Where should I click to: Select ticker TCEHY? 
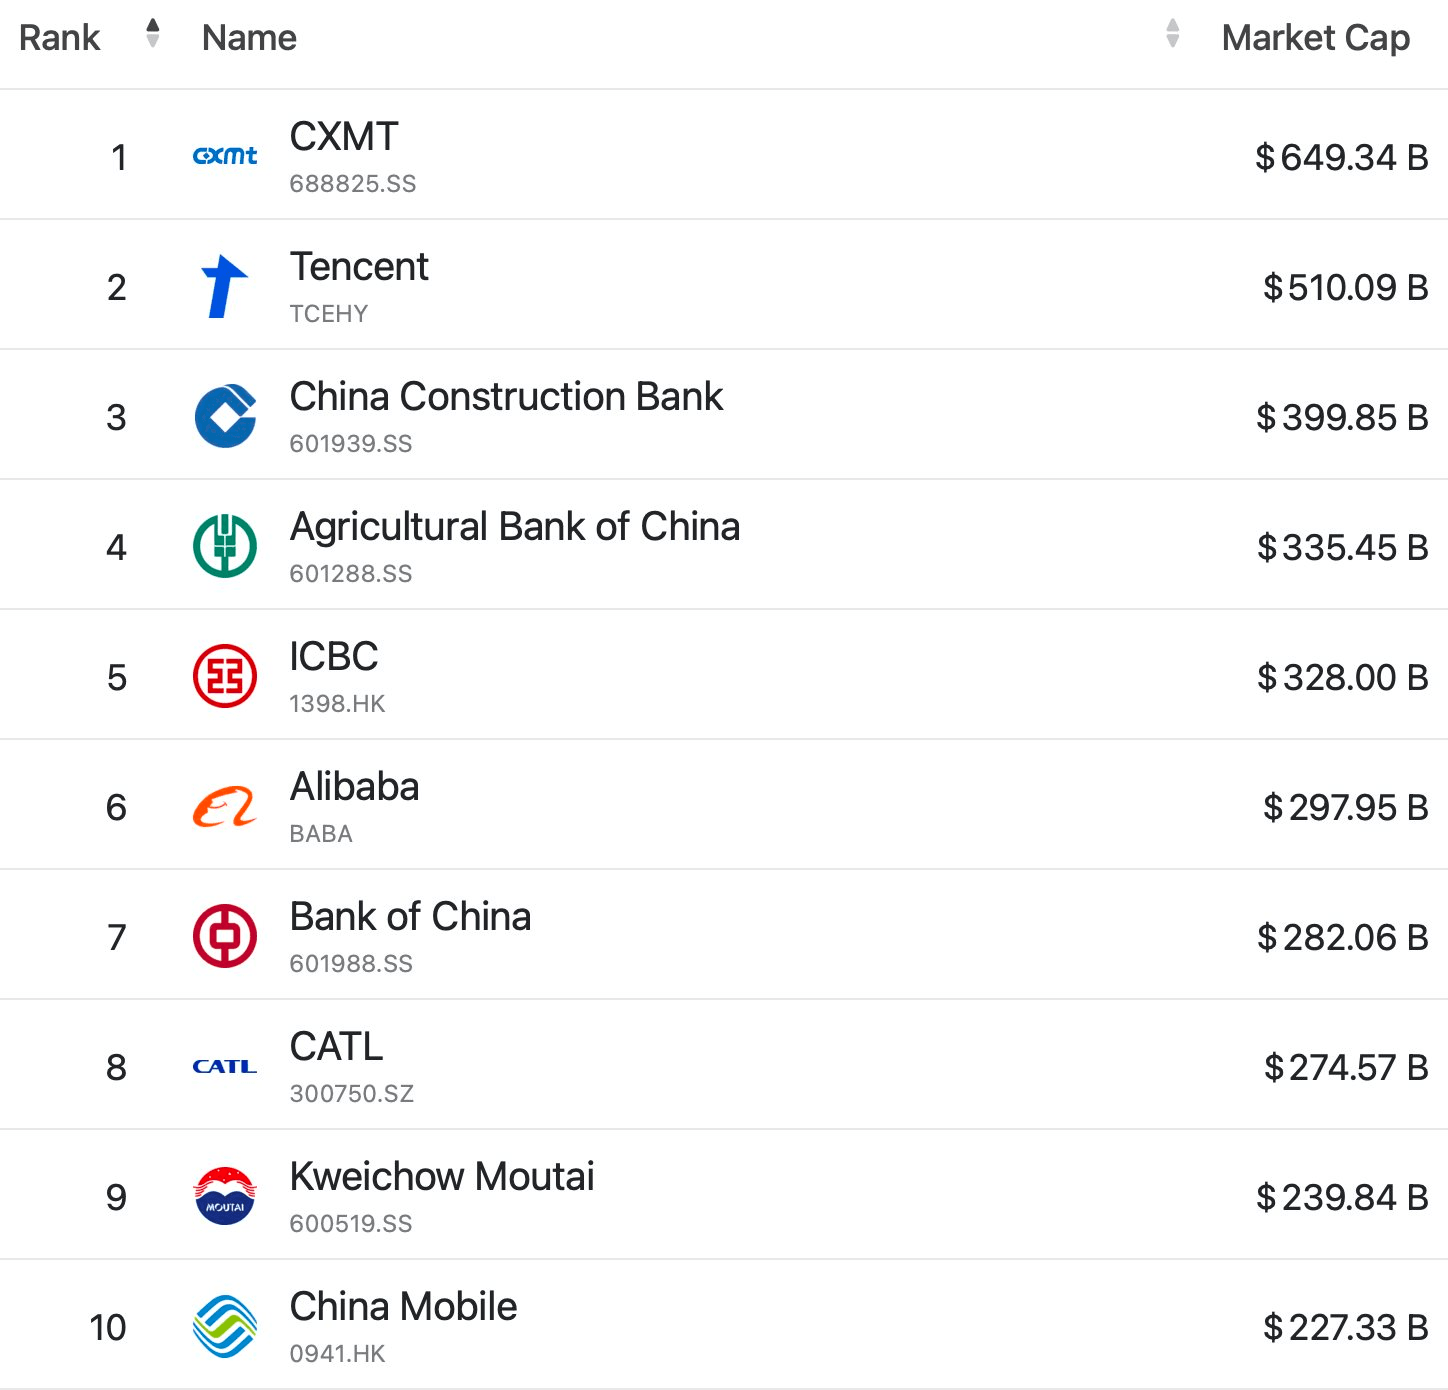point(329,314)
